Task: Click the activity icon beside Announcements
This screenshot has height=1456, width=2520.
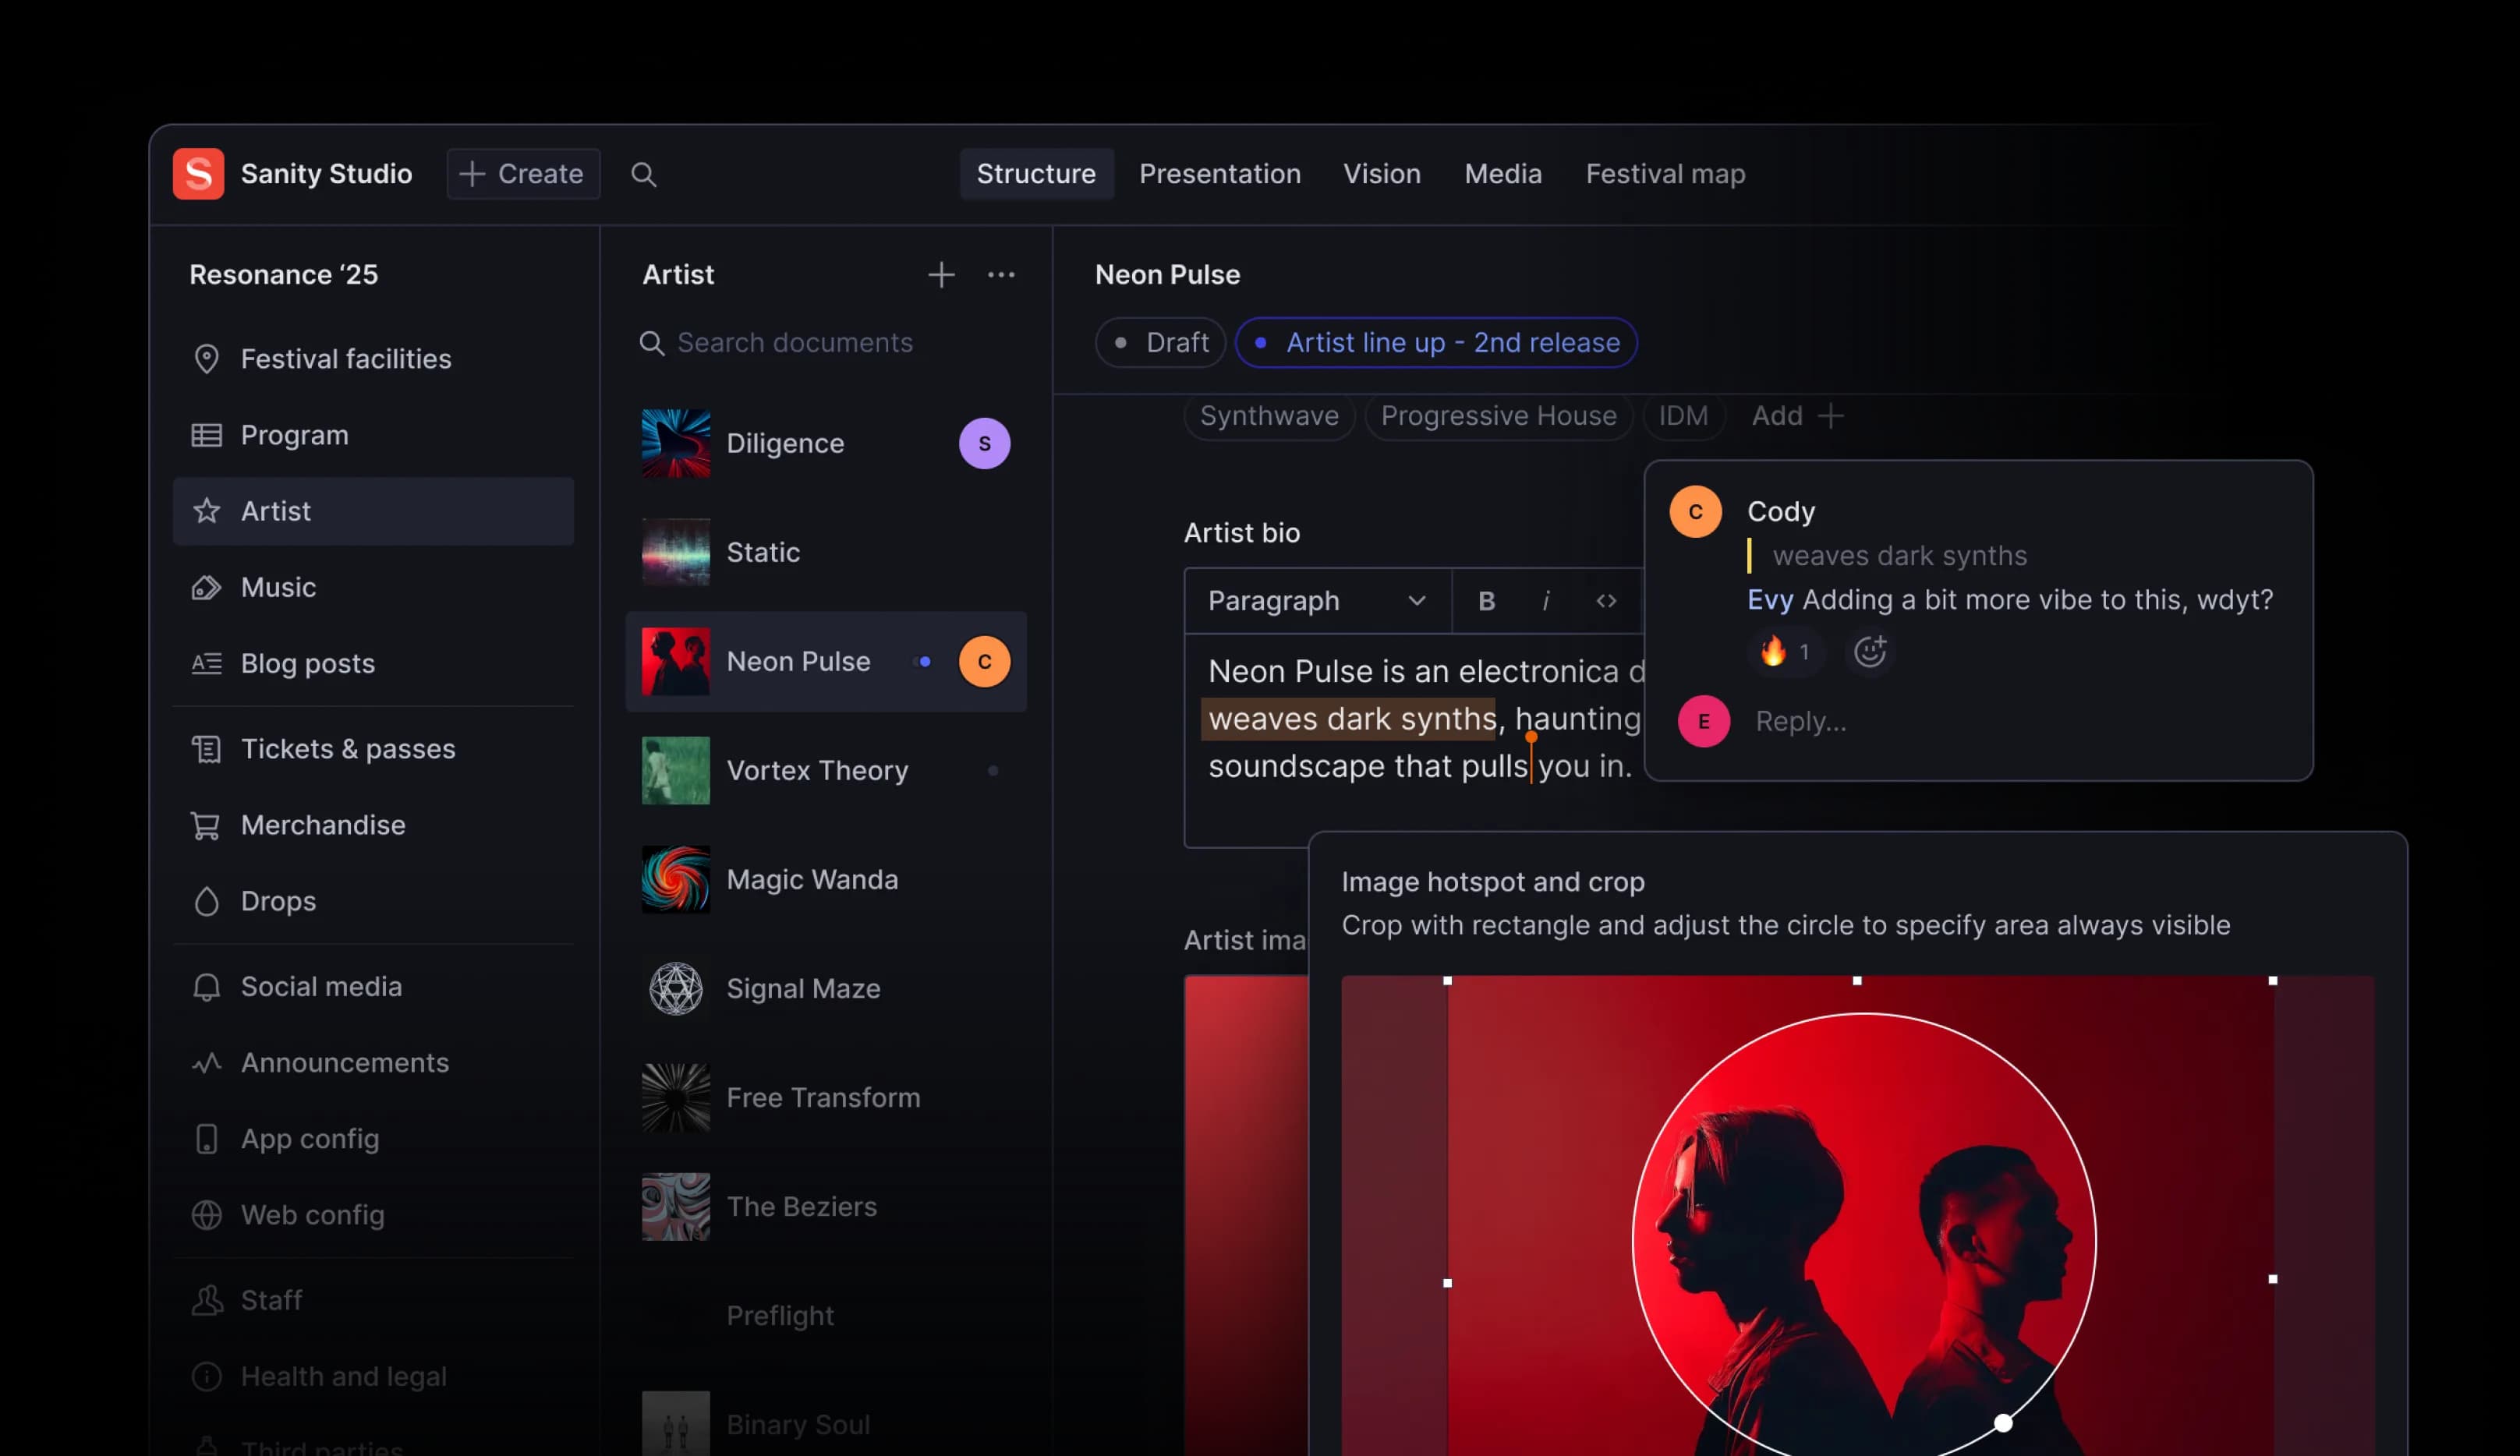Action: click(206, 1063)
